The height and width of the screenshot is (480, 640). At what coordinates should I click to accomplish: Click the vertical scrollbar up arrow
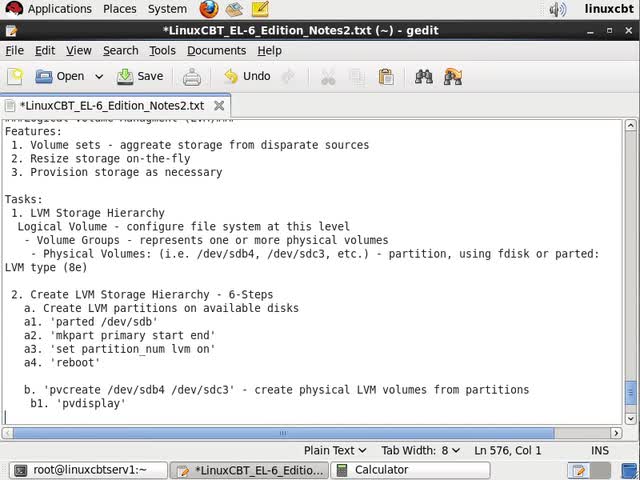pyautogui.click(x=631, y=125)
